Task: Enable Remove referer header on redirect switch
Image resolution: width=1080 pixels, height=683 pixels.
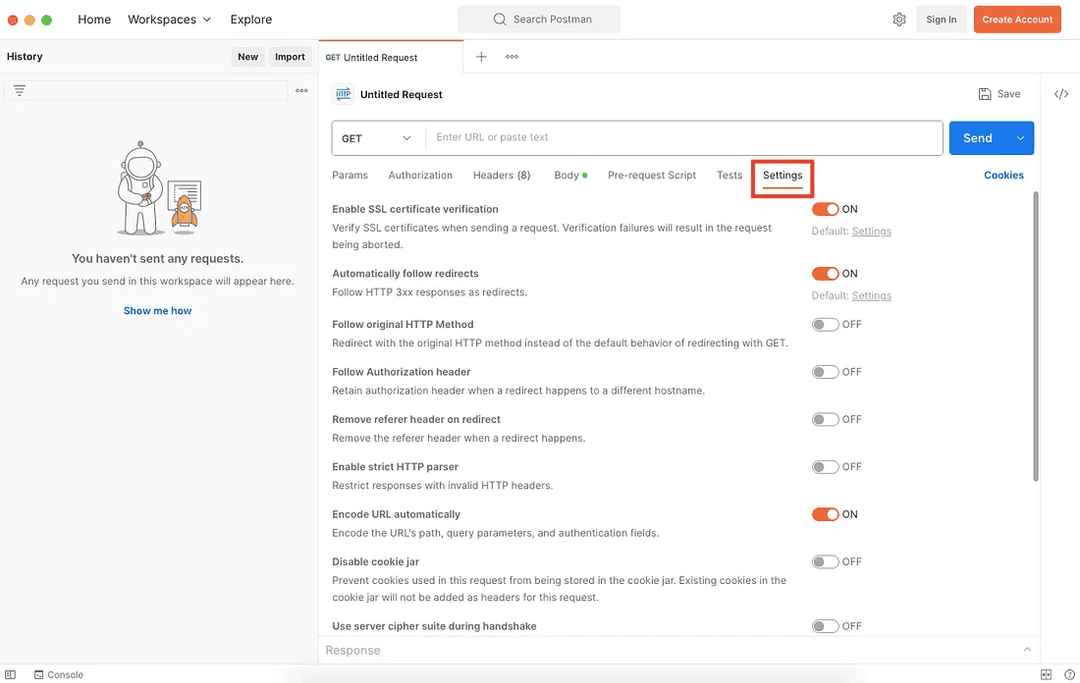Action: (825, 420)
